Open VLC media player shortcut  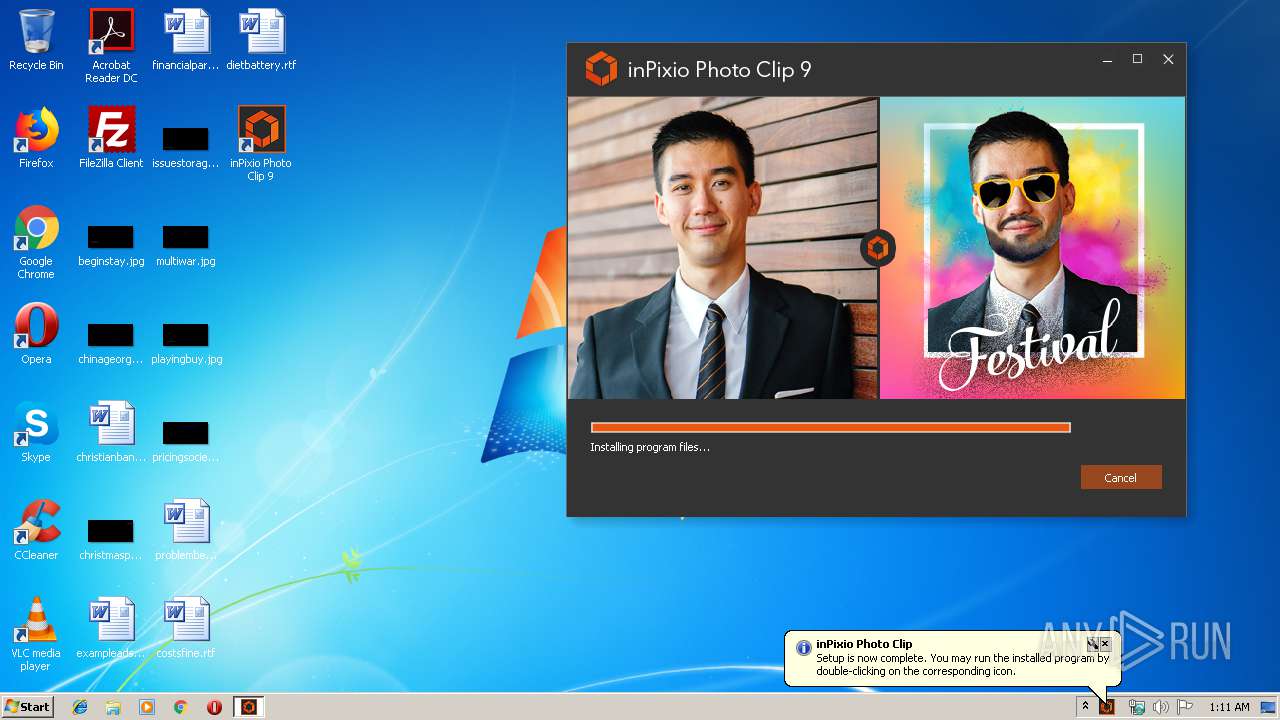pyautogui.click(x=36, y=634)
